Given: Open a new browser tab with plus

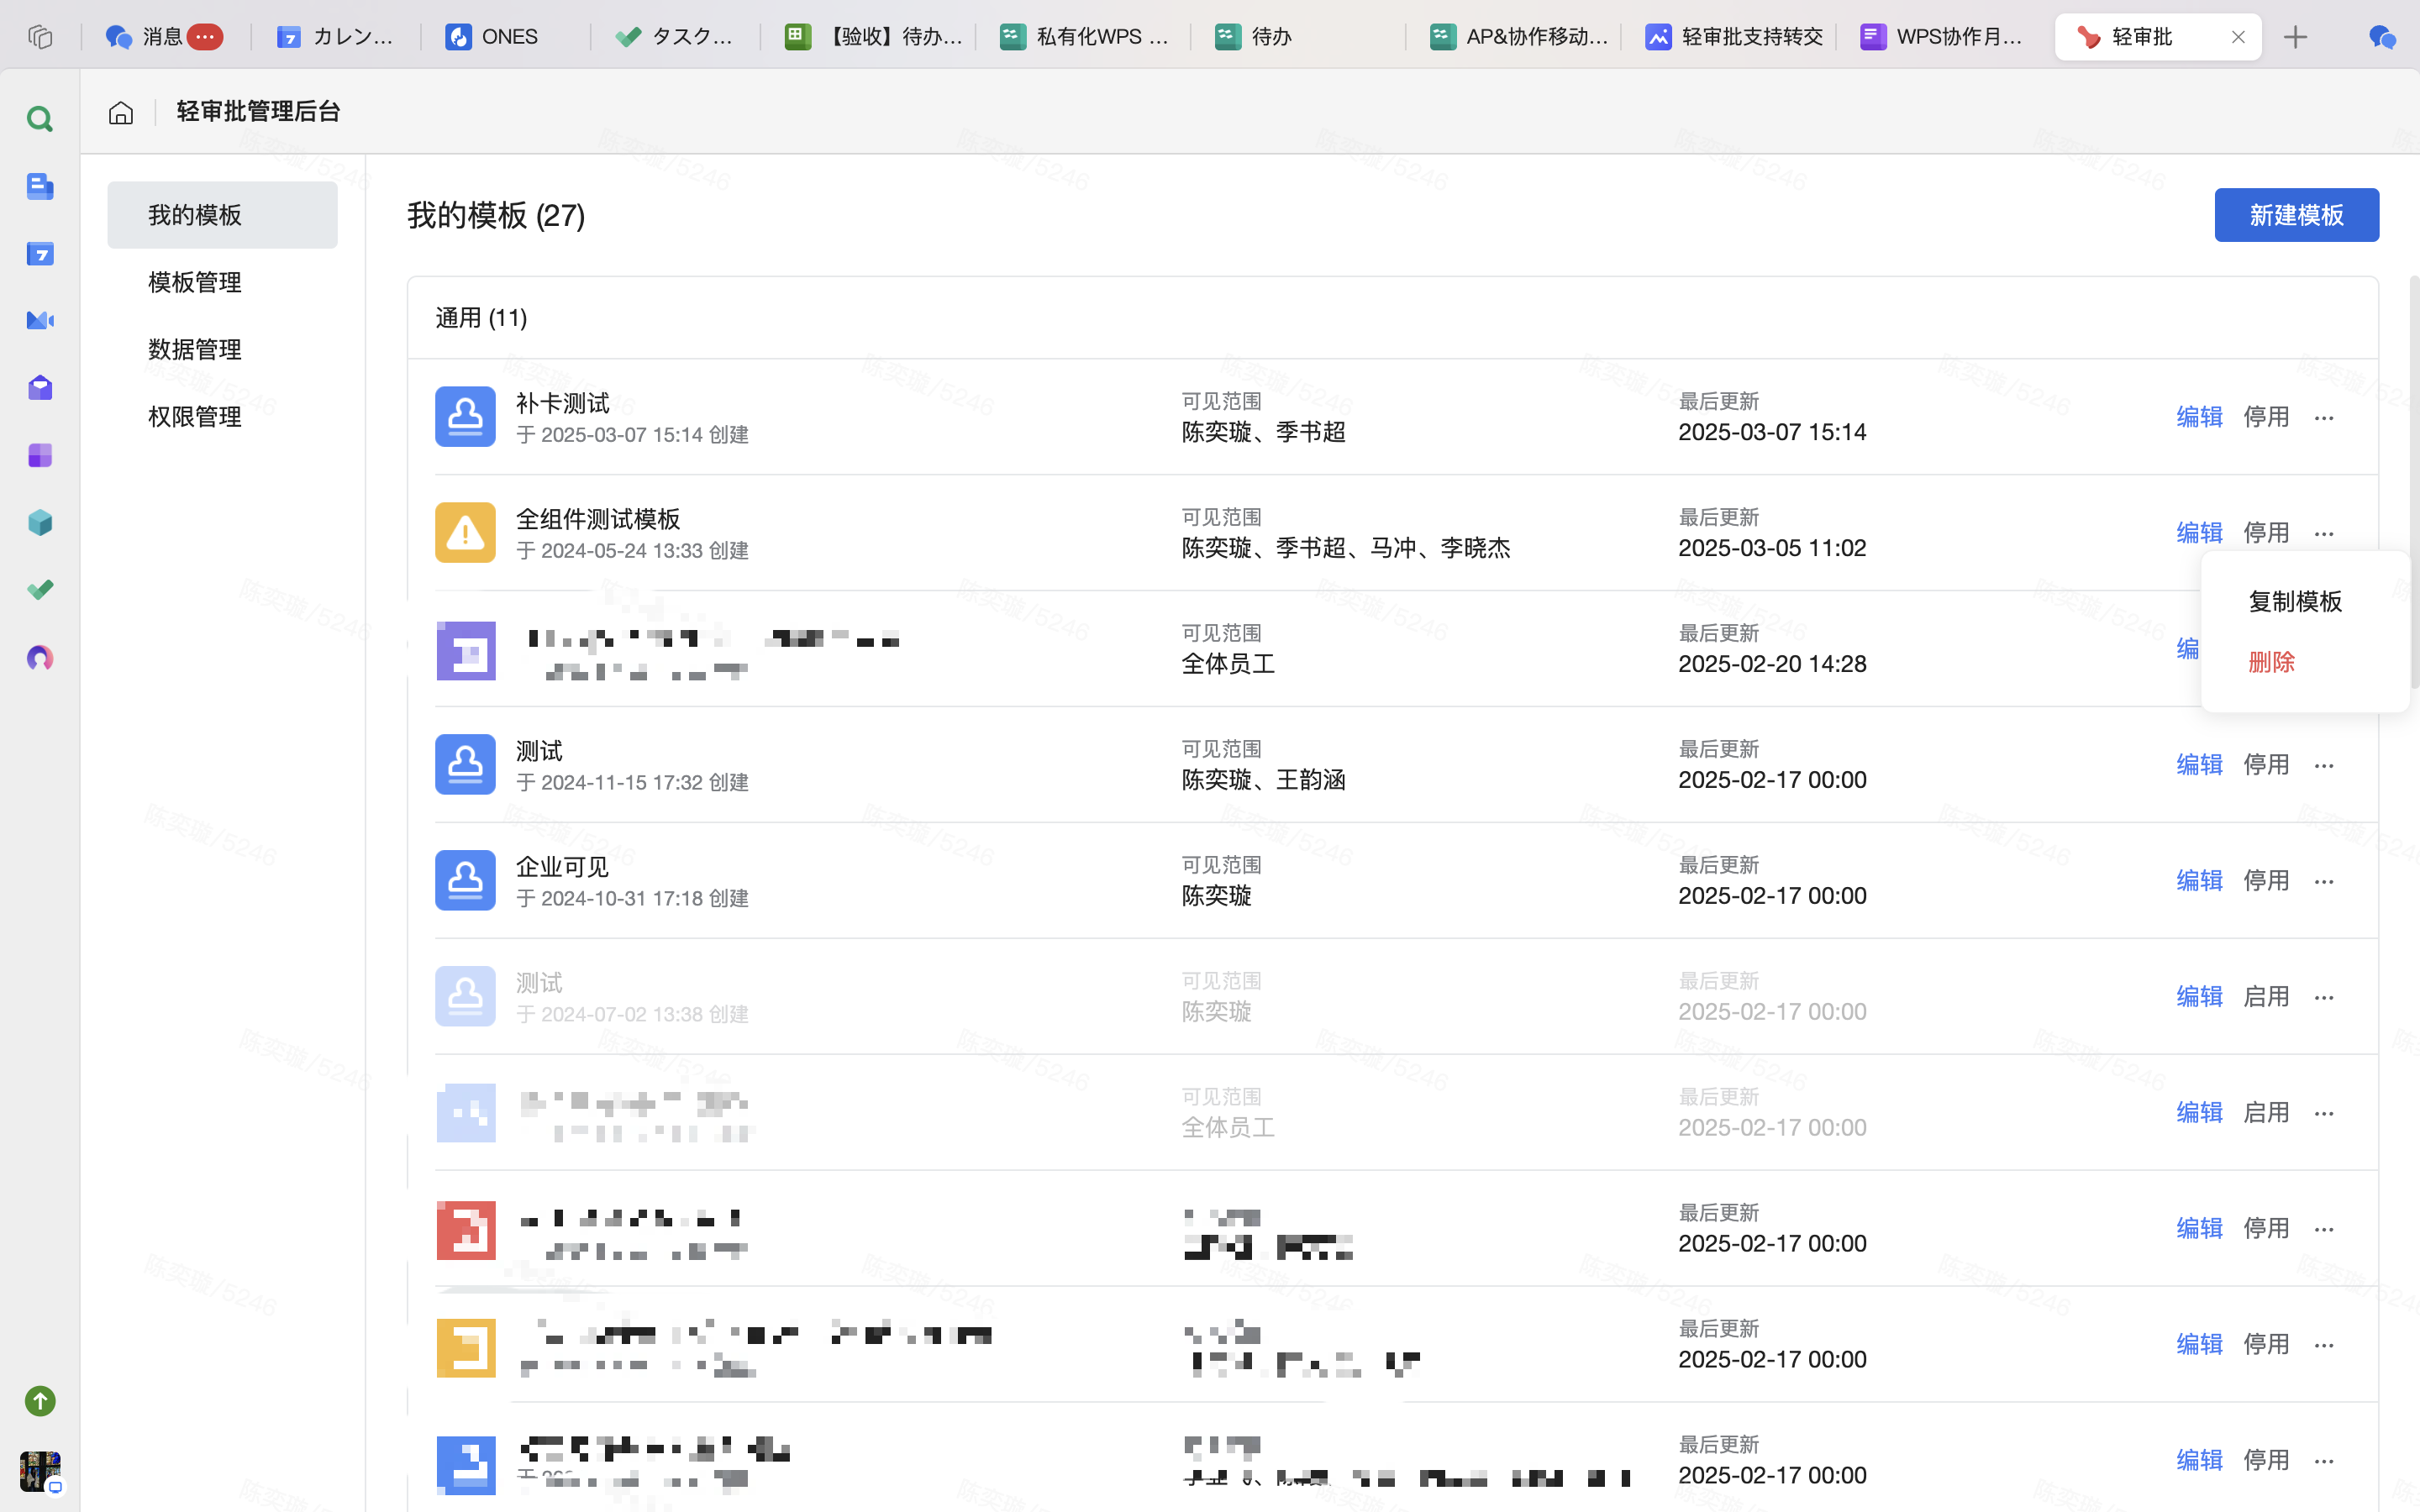Looking at the screenshot, I should coord(2295,37).
